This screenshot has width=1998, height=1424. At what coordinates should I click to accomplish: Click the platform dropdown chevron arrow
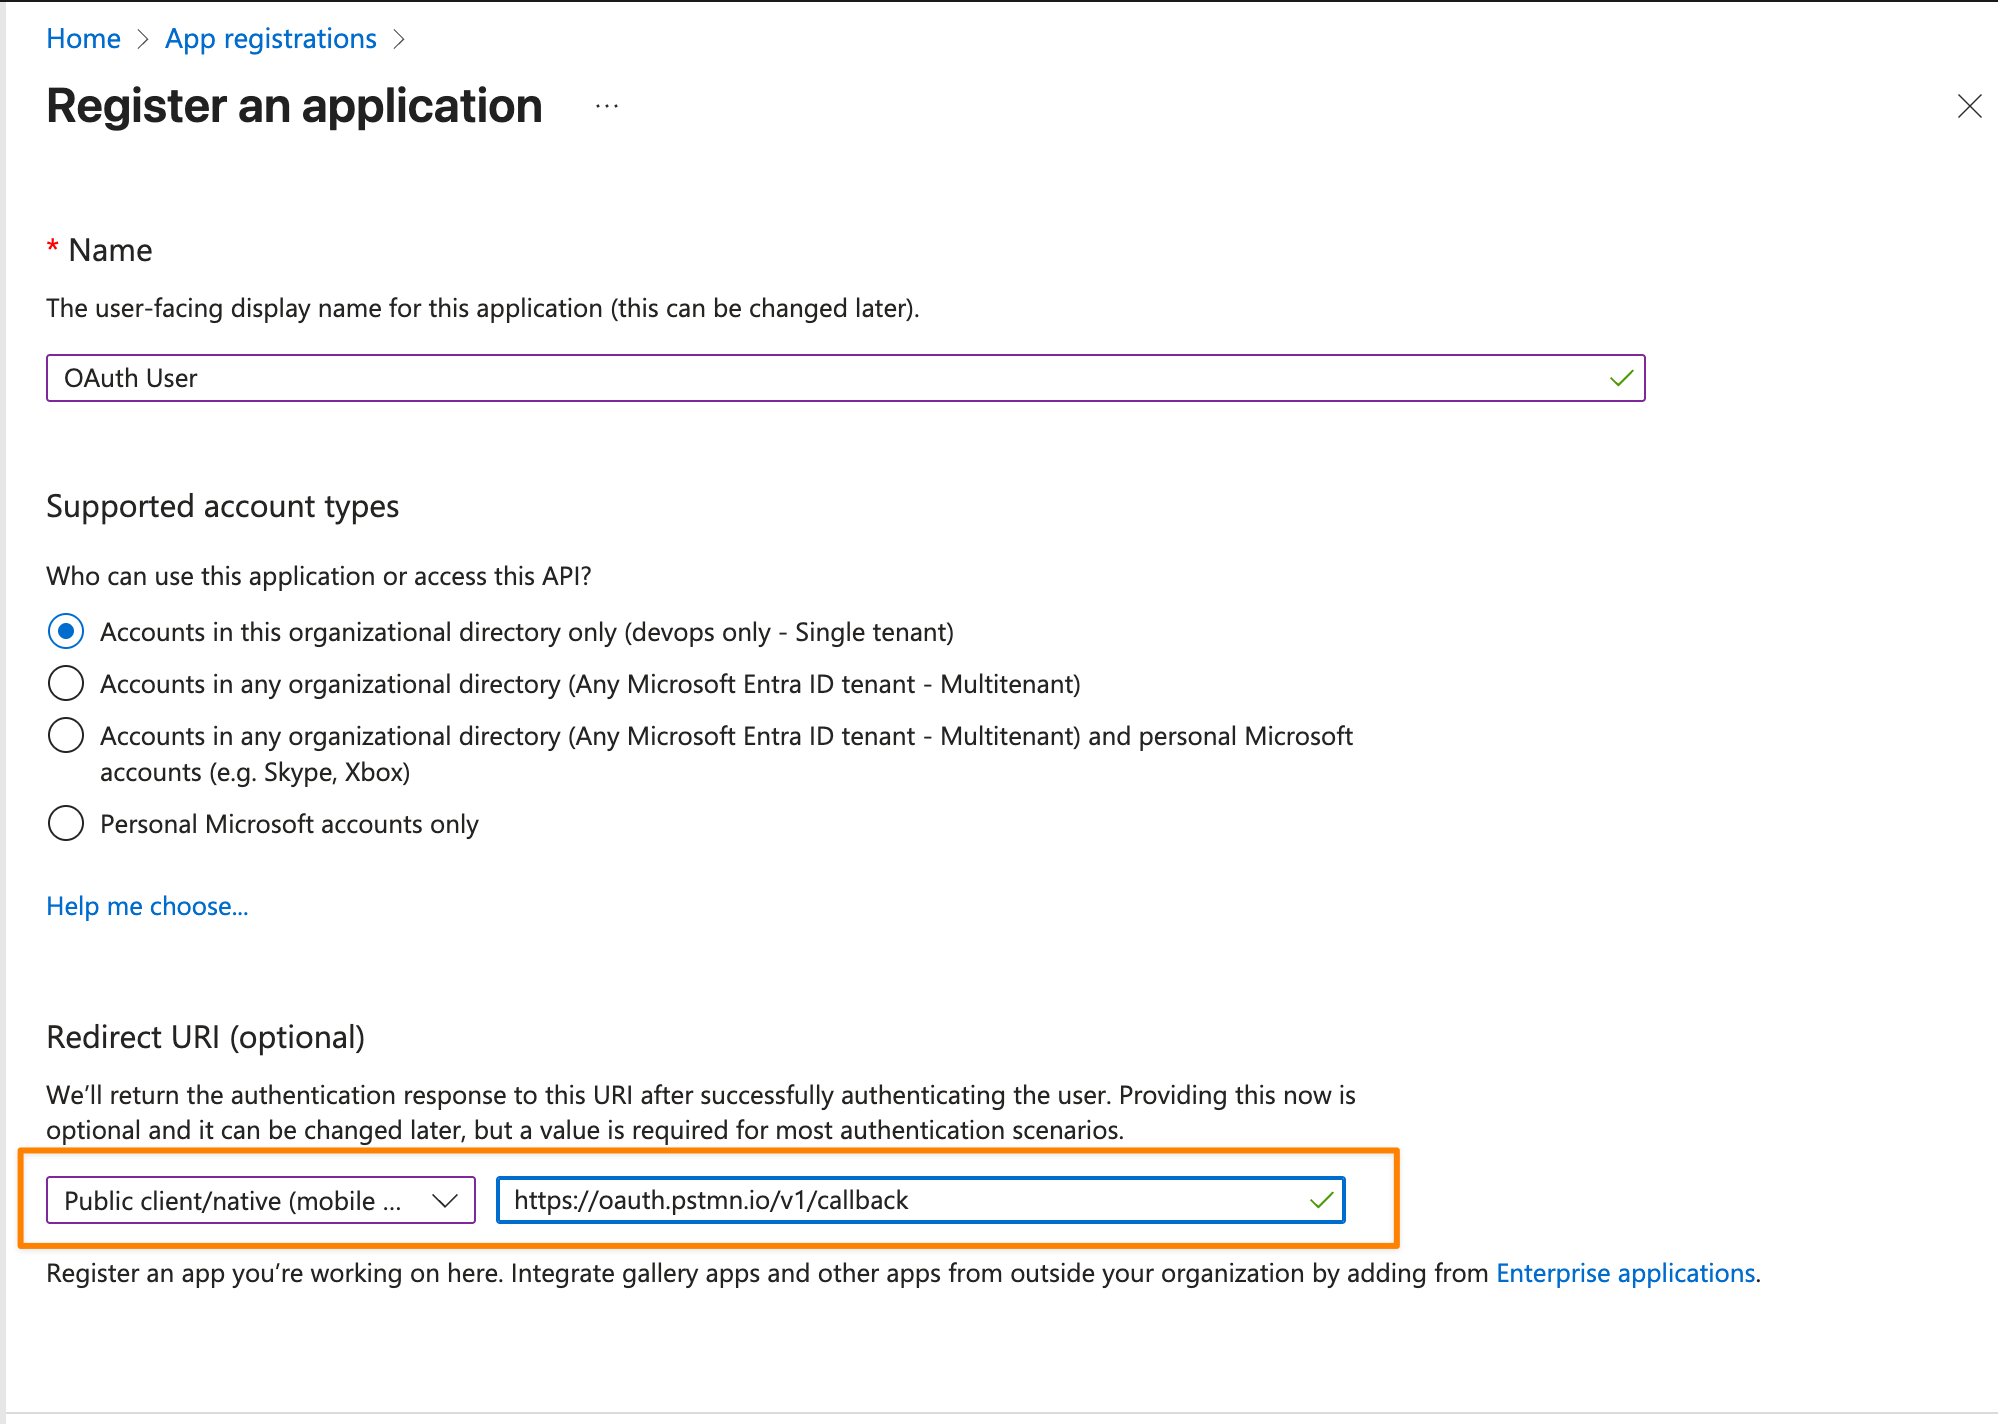click(444, 1200)
